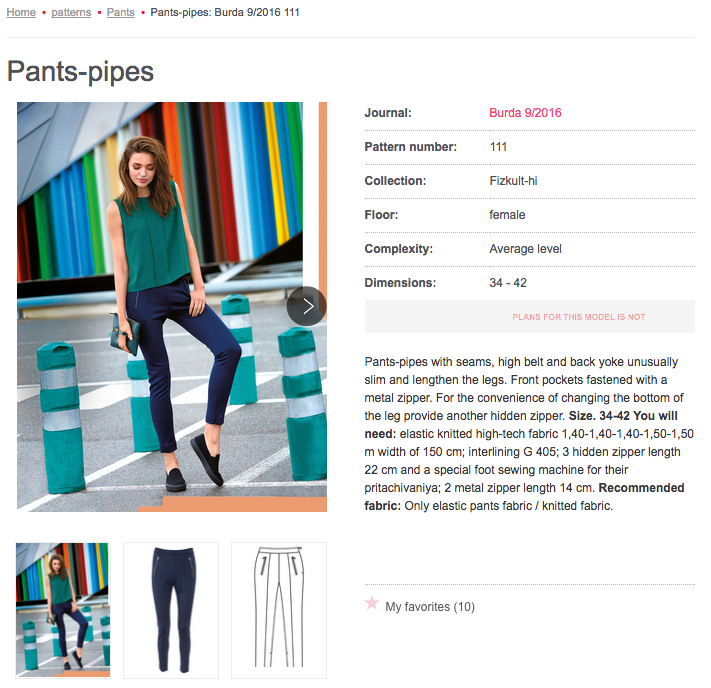Image resolution: width=711 pixels, height=688 pixels.
Task: Click the pants description paragraph text
Action: 529,434
